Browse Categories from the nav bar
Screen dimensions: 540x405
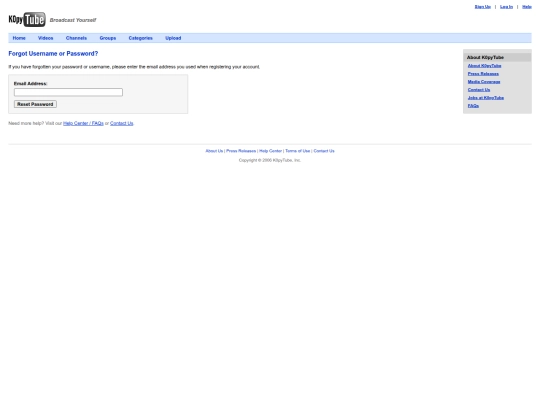141,38
